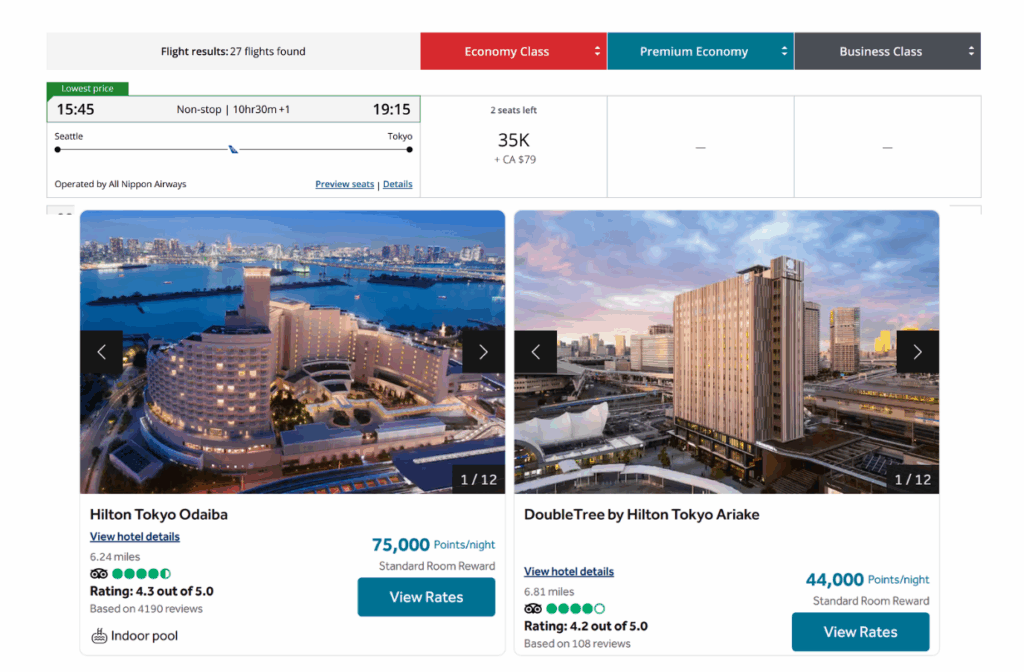Image resolution: width=1024 pixels, height=672 pixels.
Task: Click the TripAdvisor owl icon for Hilton Odaiba
Action: coord(99,574)
